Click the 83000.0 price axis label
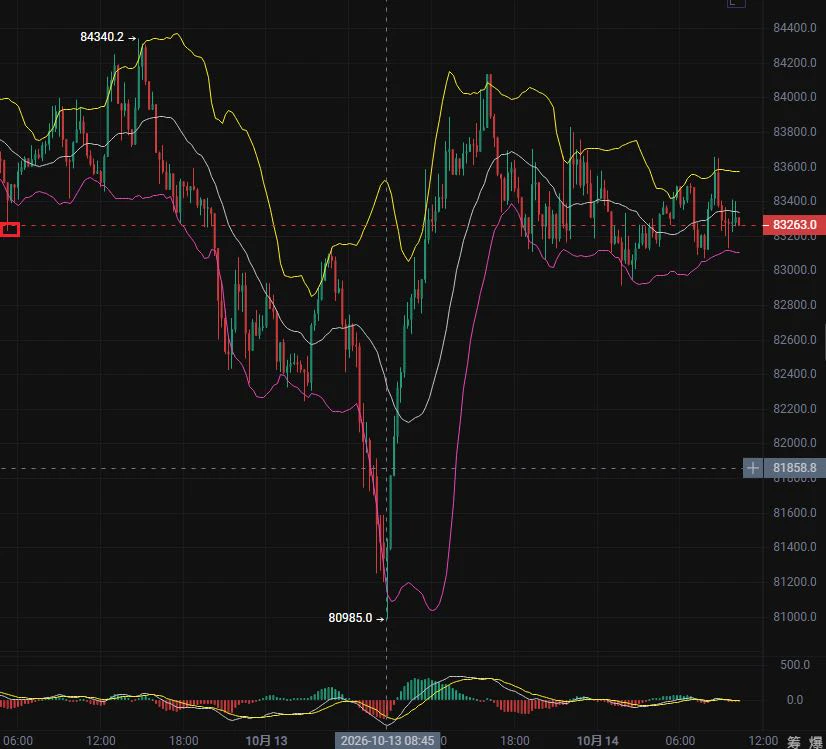The height and width of the screenshot is (749, 826). coord(794,270)
